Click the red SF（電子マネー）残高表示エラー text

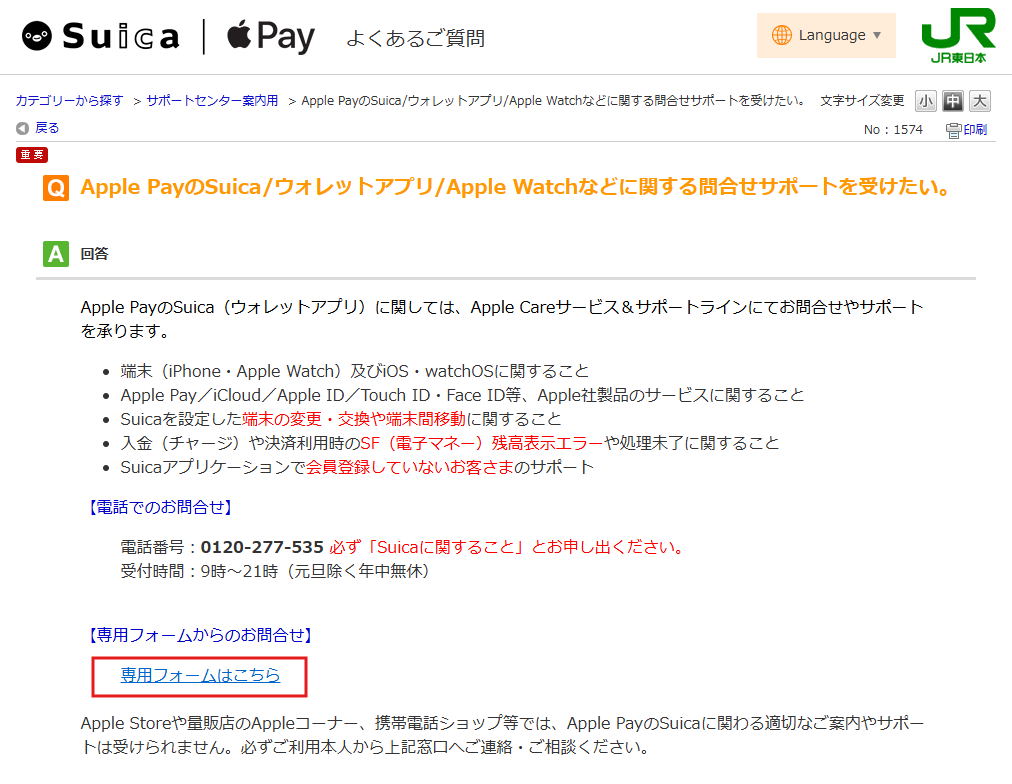[482, 443]
